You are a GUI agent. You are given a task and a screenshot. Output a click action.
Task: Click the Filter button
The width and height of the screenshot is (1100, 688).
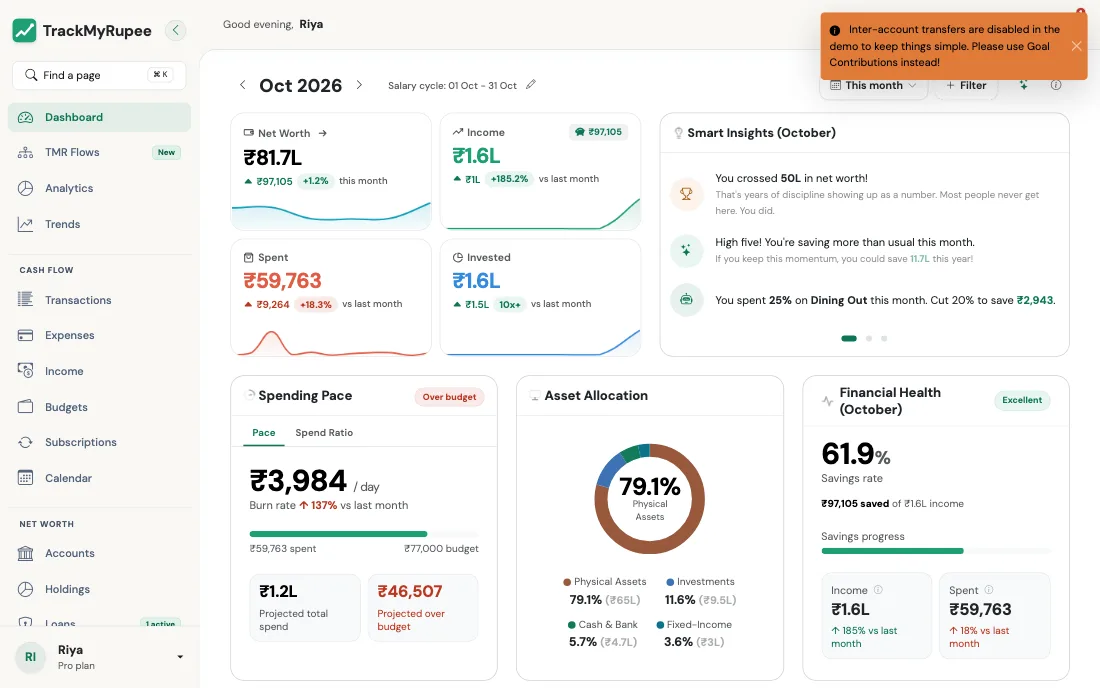(966, 86)
